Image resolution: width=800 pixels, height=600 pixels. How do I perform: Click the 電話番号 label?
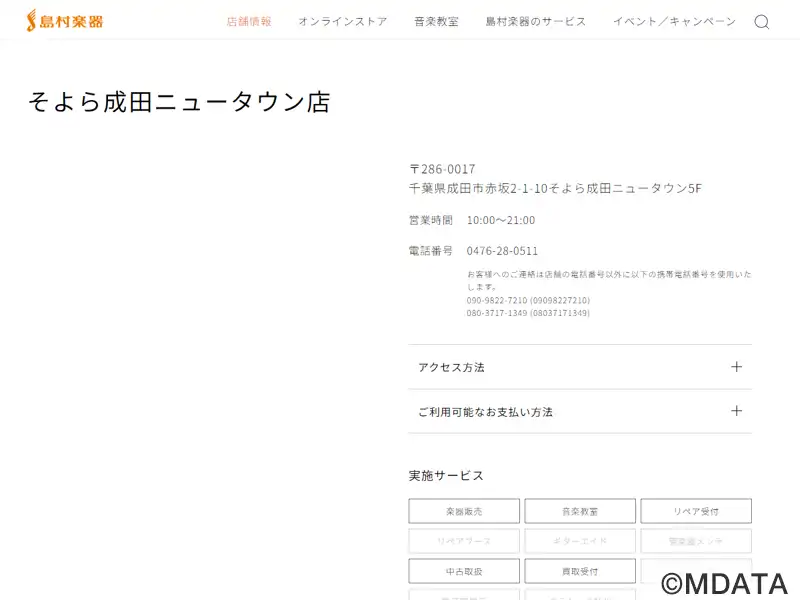tap(431, 251)
